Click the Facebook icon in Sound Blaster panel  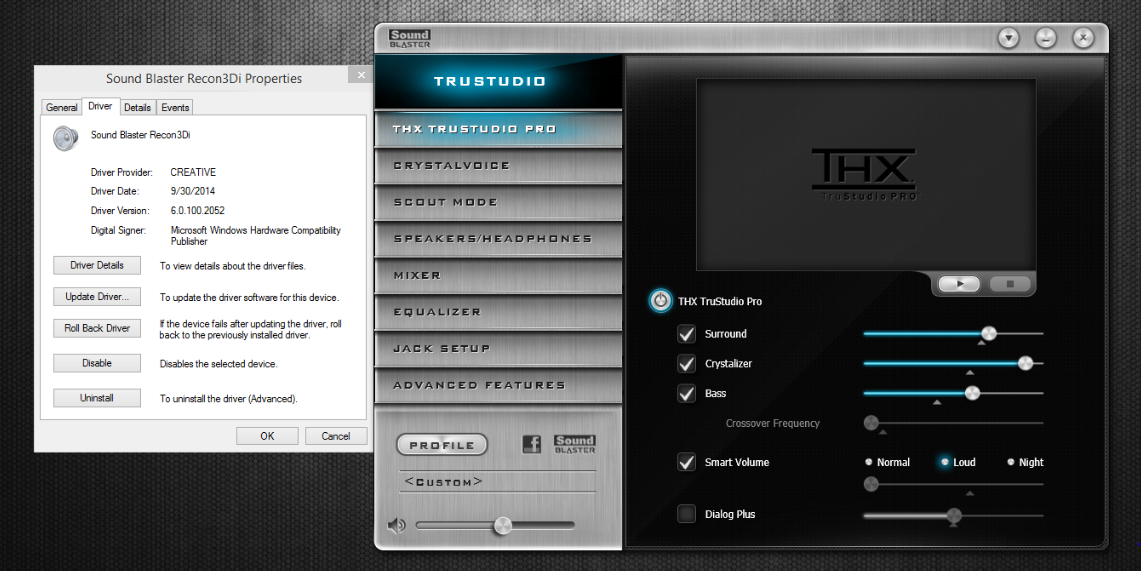coord(532,444)
